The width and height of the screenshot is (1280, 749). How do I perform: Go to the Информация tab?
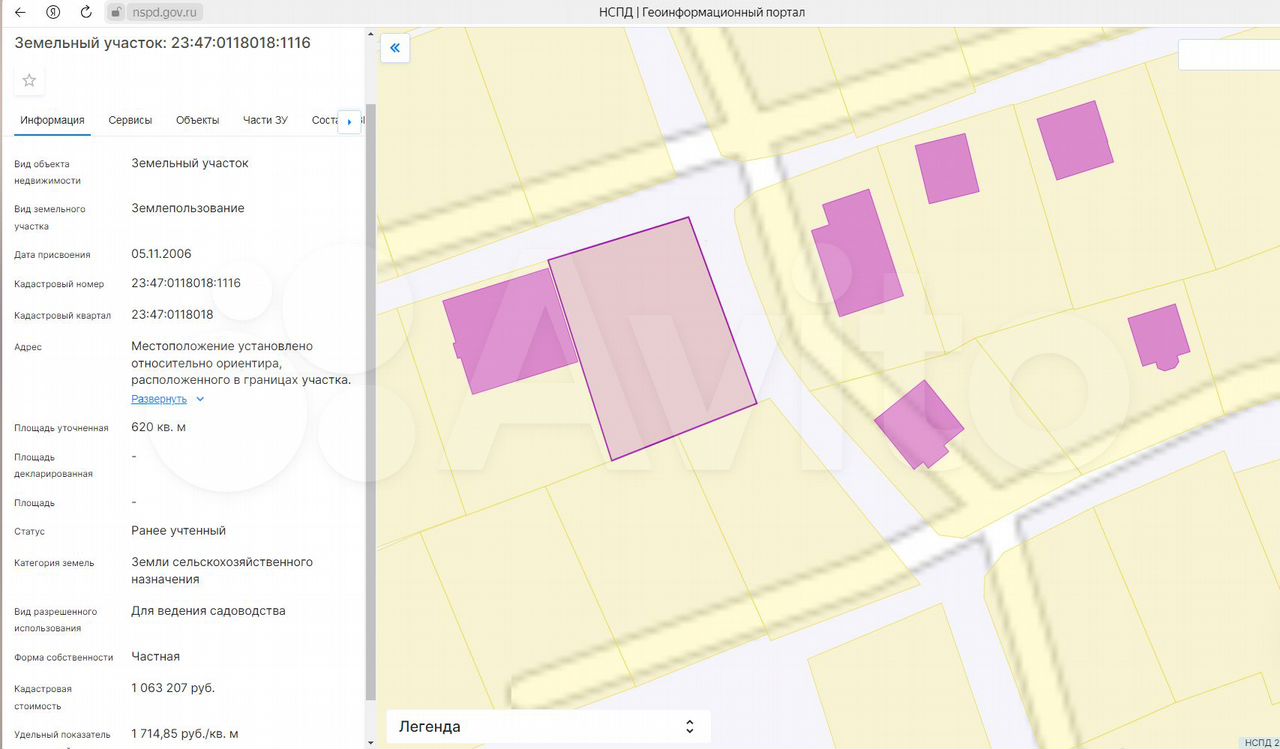tap(52, 120)
